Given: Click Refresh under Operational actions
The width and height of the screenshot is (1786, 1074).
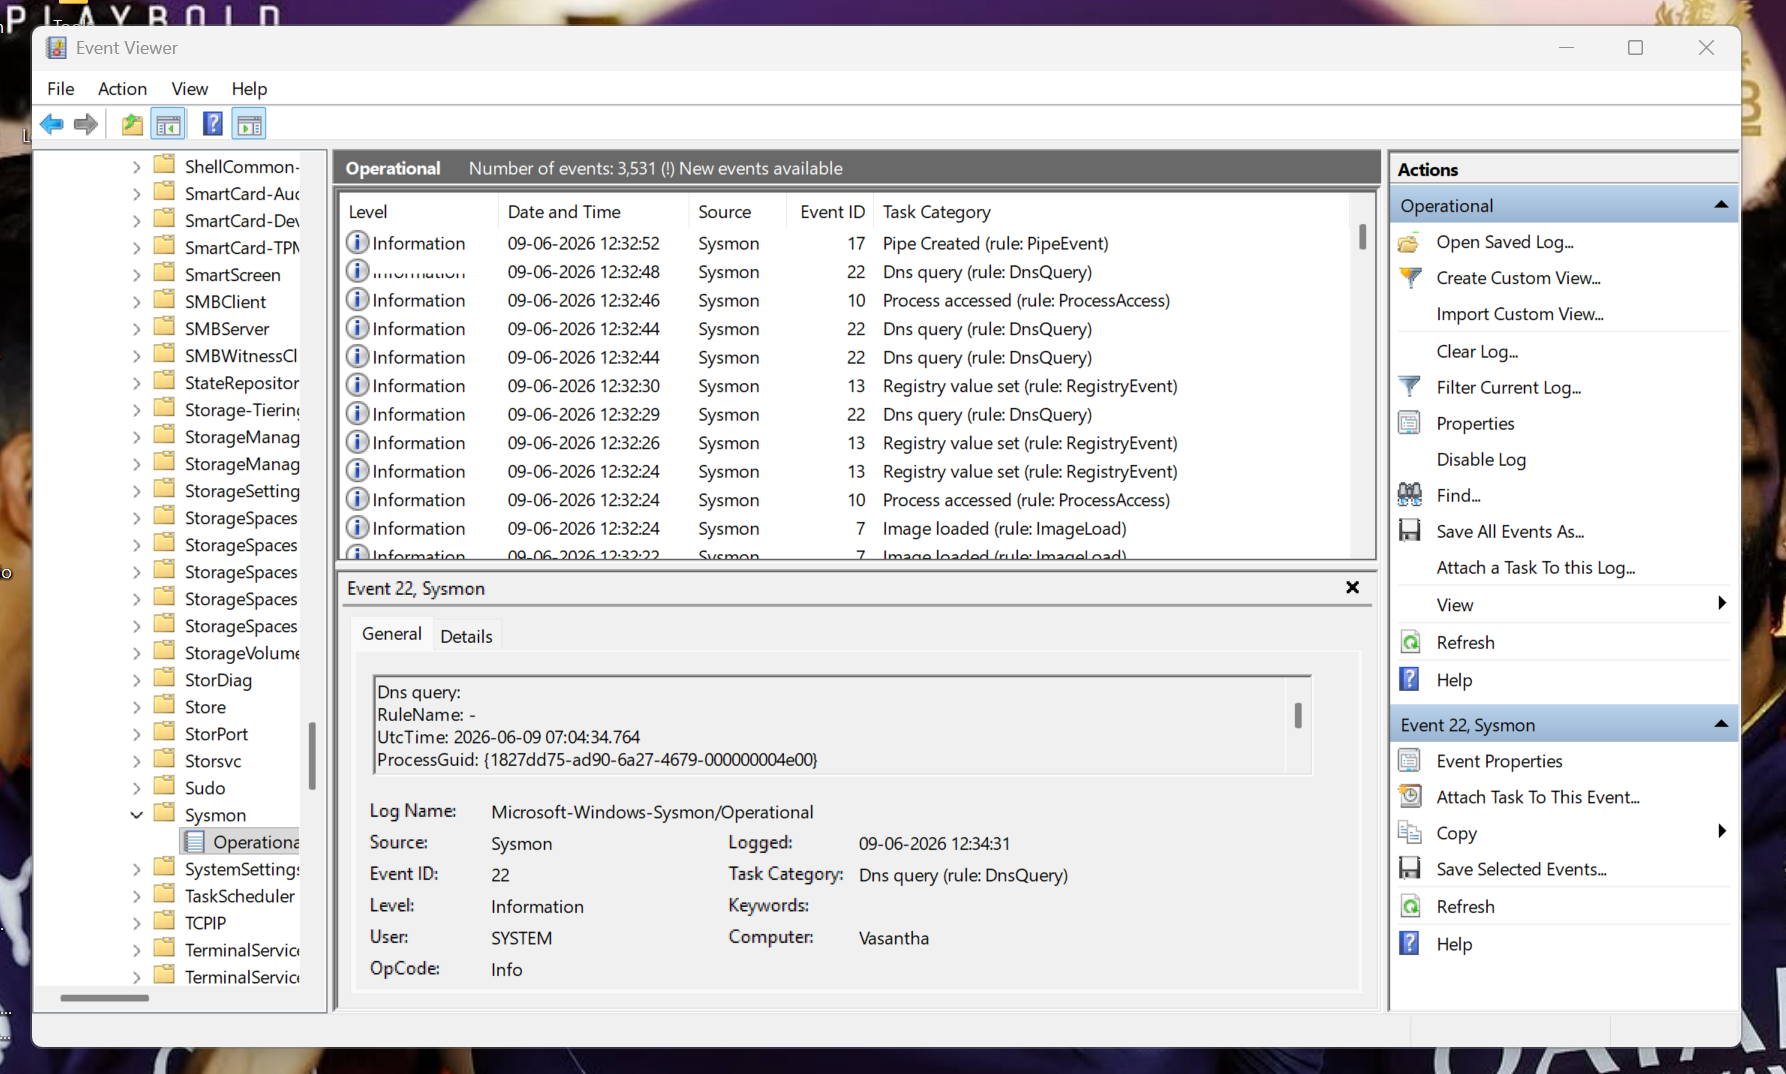Looking at the screenshot, I should [x=1465, y=643].
